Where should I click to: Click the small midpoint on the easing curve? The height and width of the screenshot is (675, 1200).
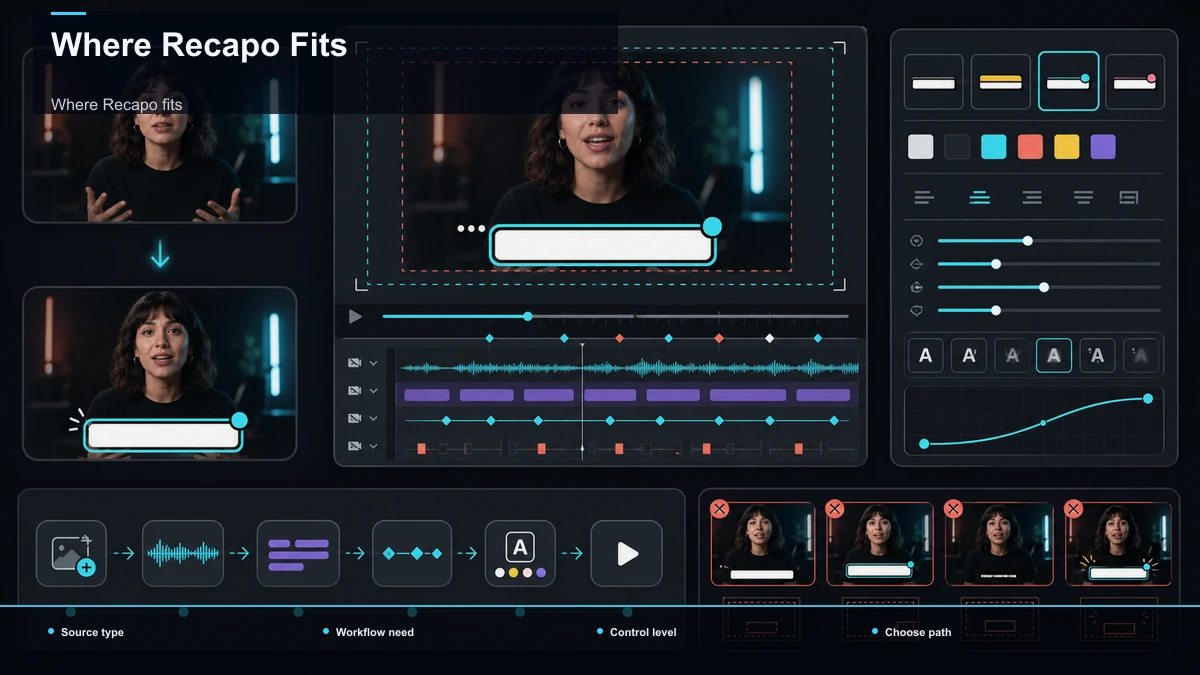[x=1043, y=423]
